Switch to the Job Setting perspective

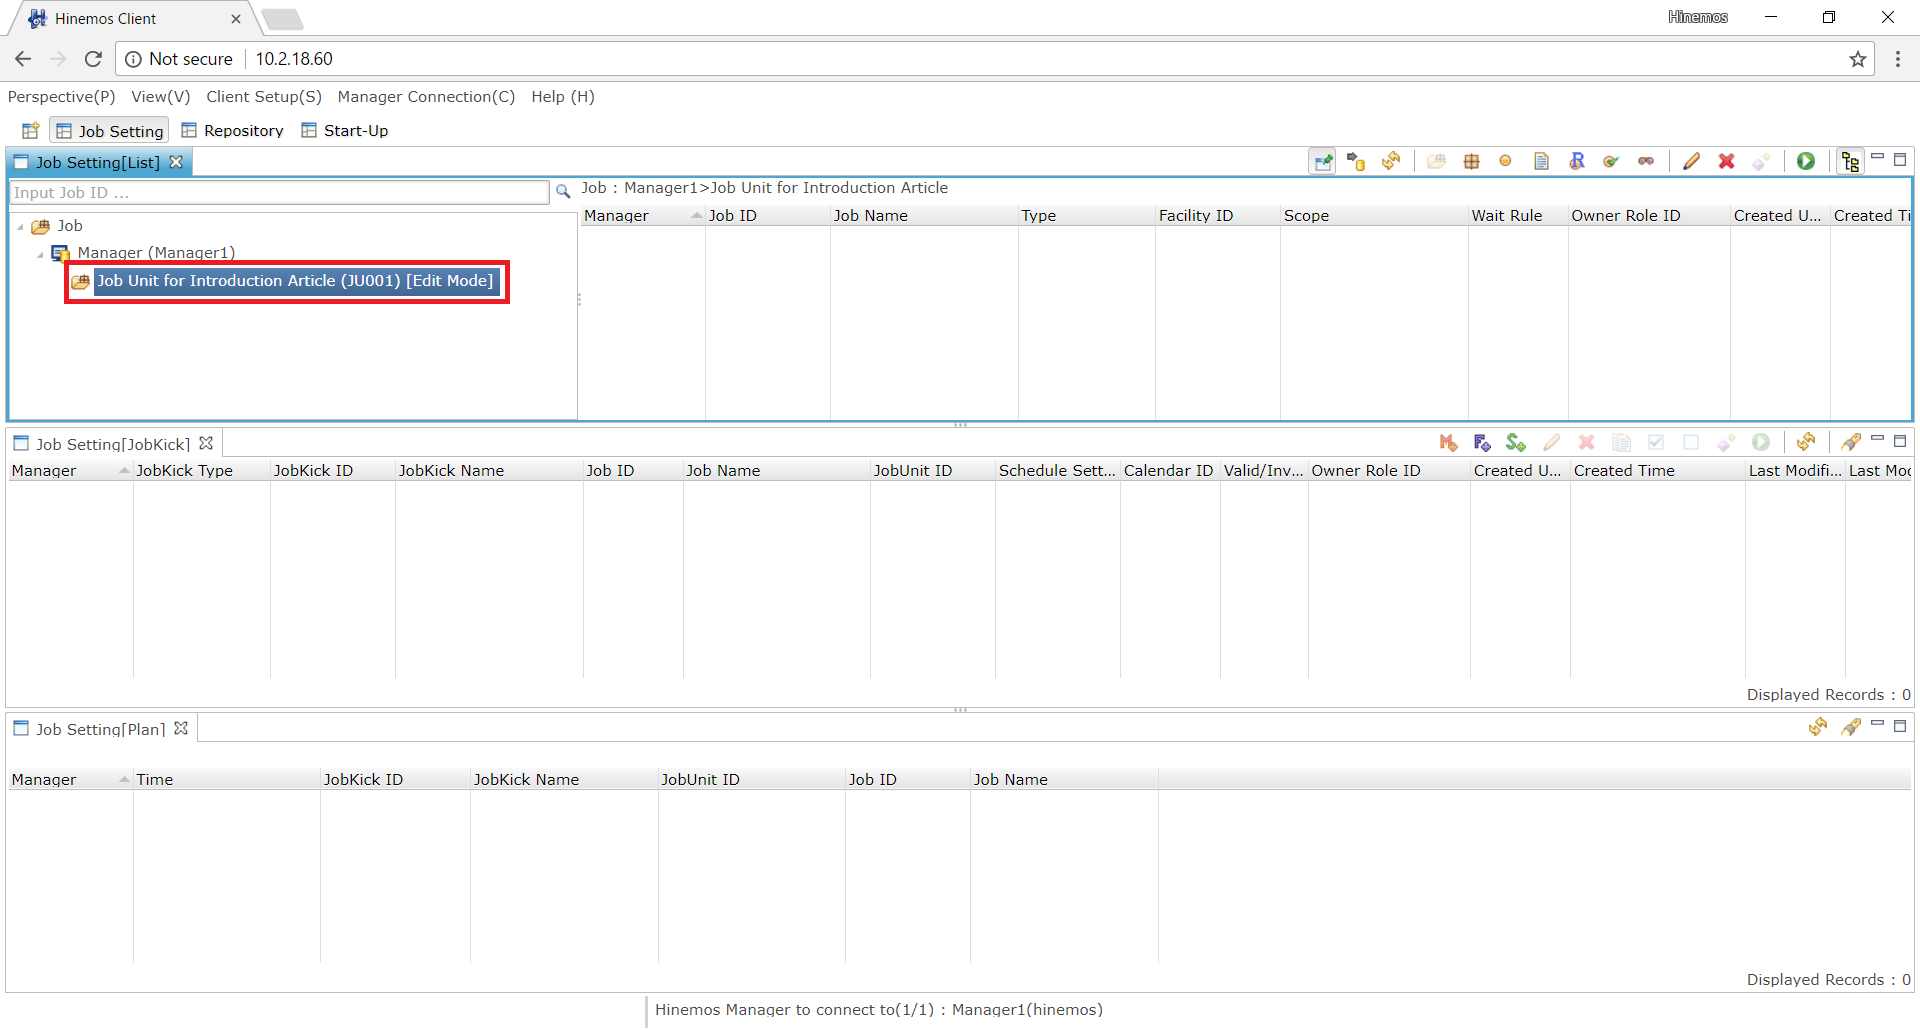pyautogui.click(x=110, y=131)
